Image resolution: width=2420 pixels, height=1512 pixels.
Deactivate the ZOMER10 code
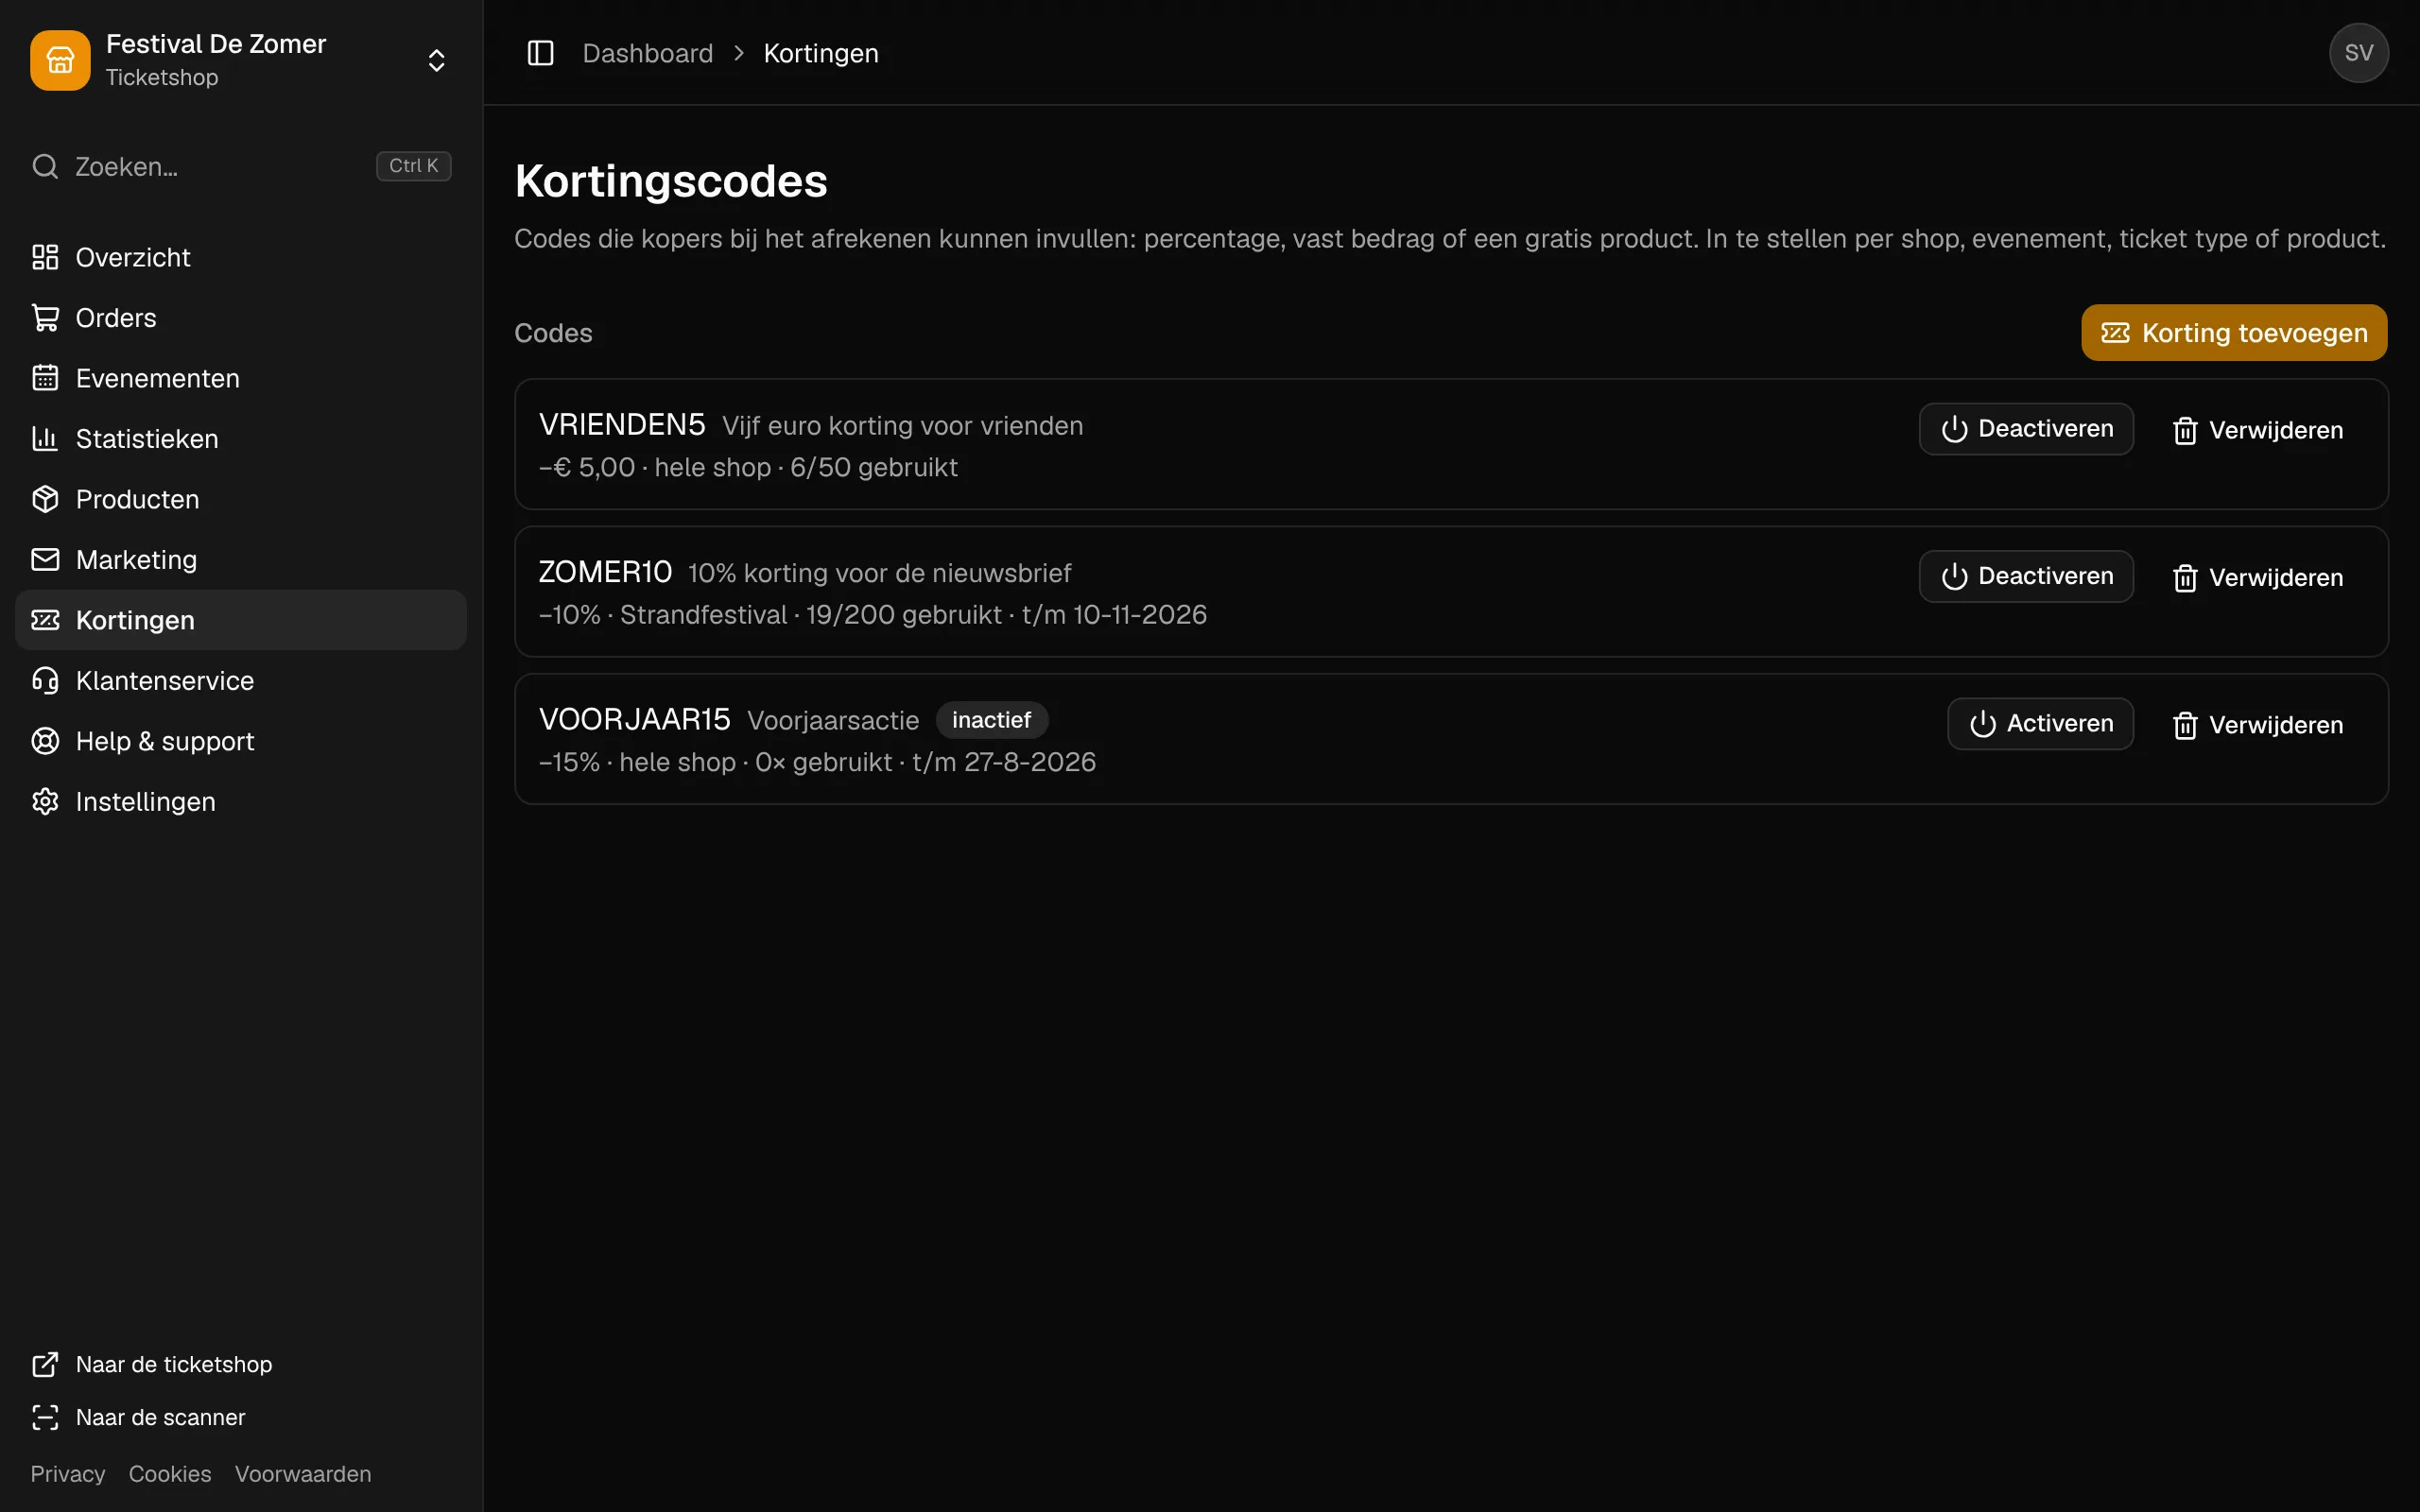pos(2026,577)
